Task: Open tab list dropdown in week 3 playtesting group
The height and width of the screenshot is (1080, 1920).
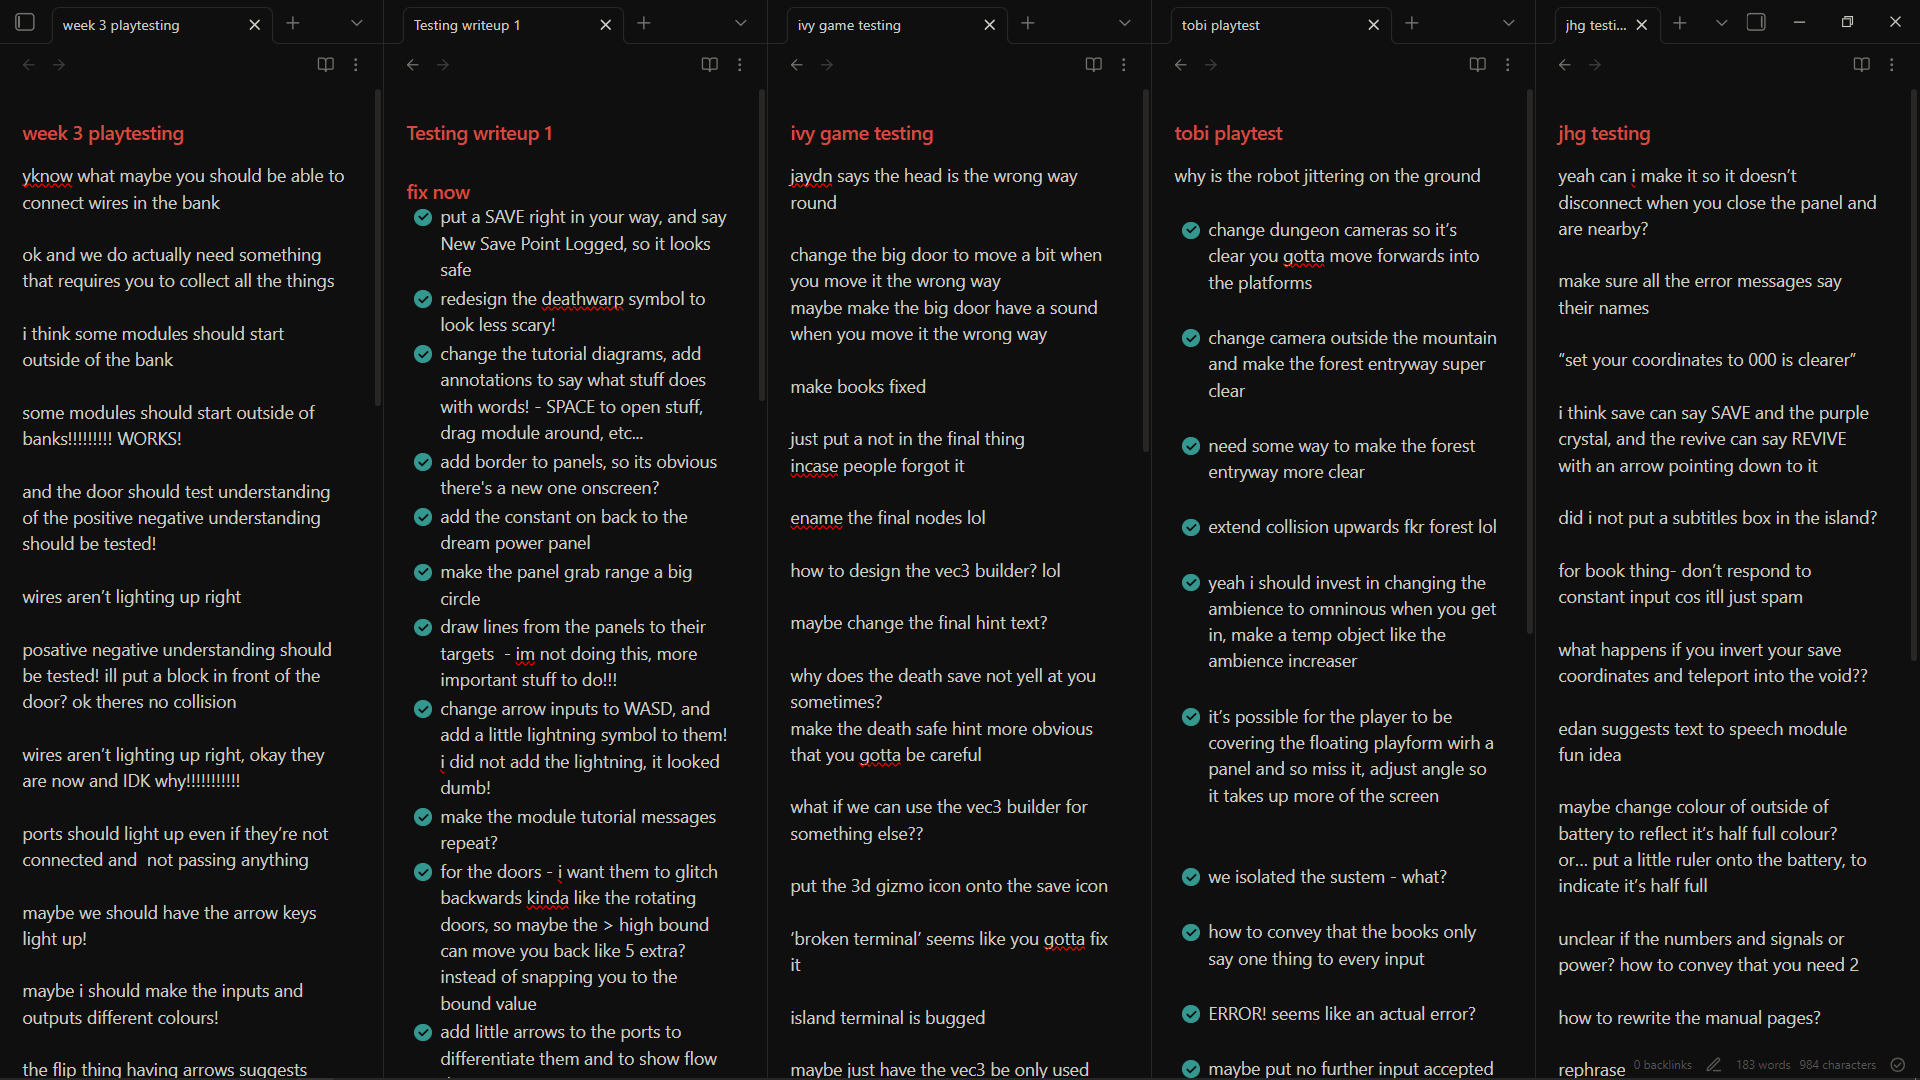Action: point(357,23)
